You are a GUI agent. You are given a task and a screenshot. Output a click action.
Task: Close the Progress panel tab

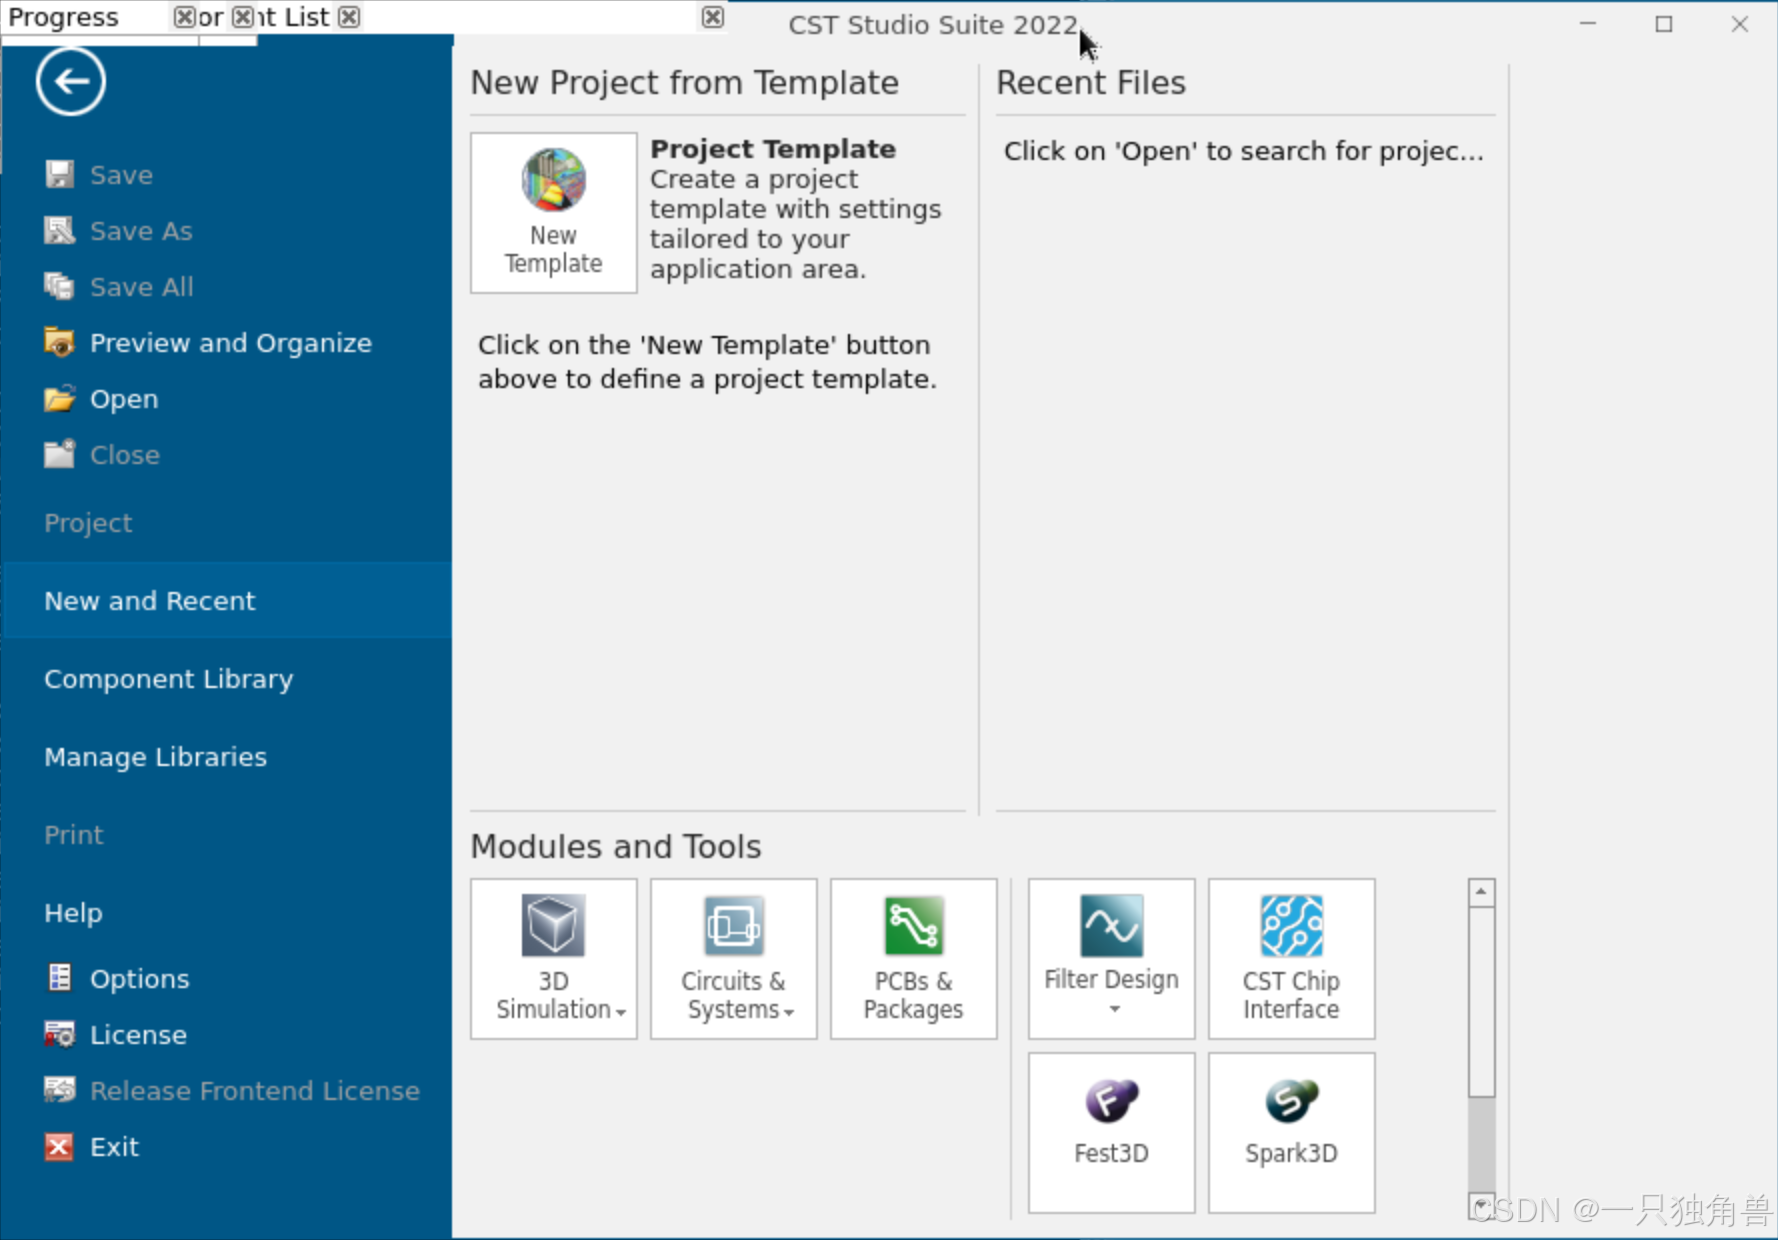[184, 17]
